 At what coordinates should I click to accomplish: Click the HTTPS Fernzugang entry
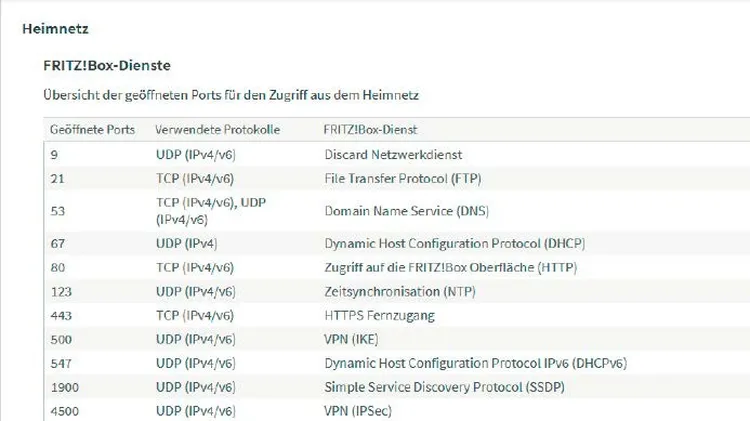click(379, 315)
